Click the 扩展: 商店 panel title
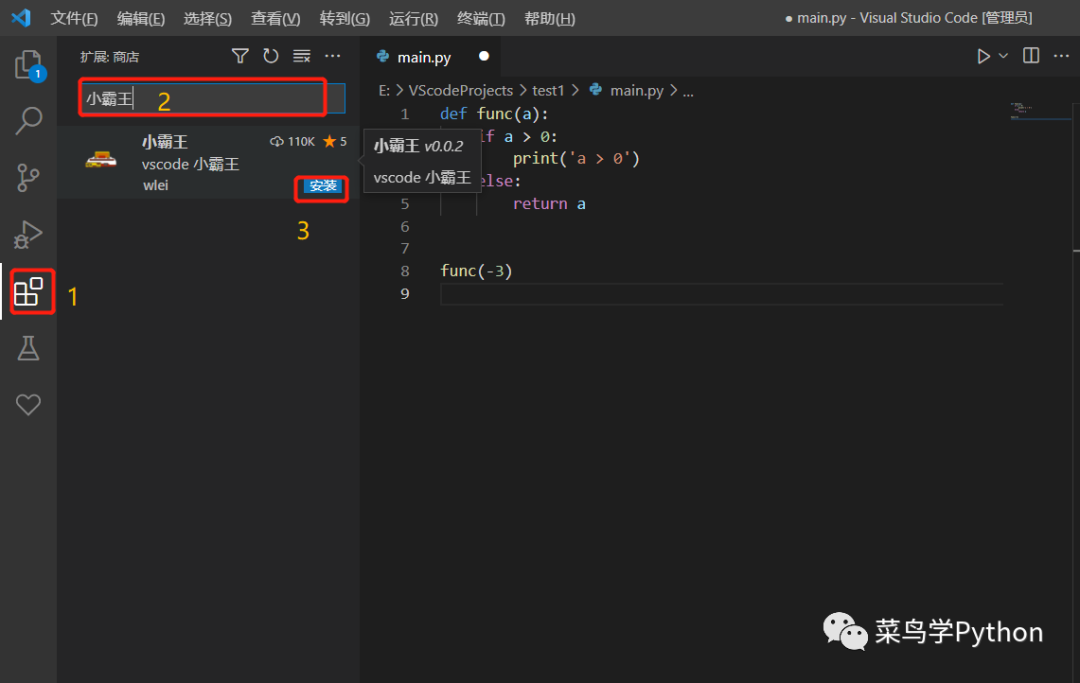Image resolution: width=1080 pixels, height=683 pixels. click(110, 57)
